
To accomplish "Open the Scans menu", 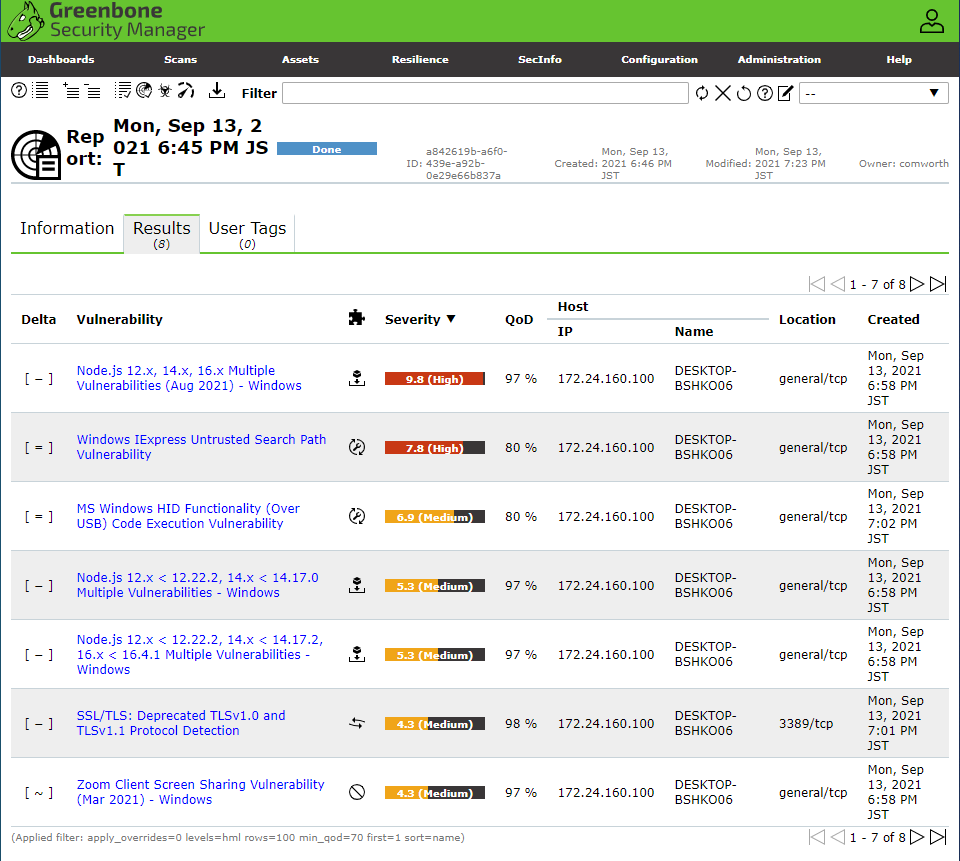I will pos(181,60).
